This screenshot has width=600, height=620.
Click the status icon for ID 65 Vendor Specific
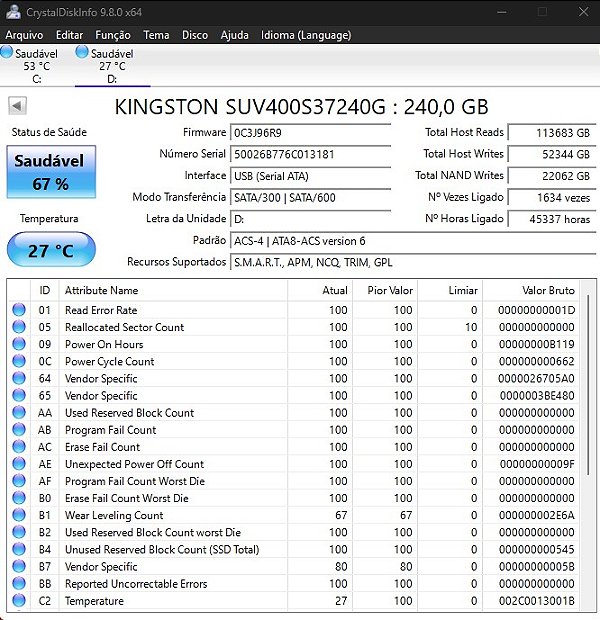(x=19, y=395)
